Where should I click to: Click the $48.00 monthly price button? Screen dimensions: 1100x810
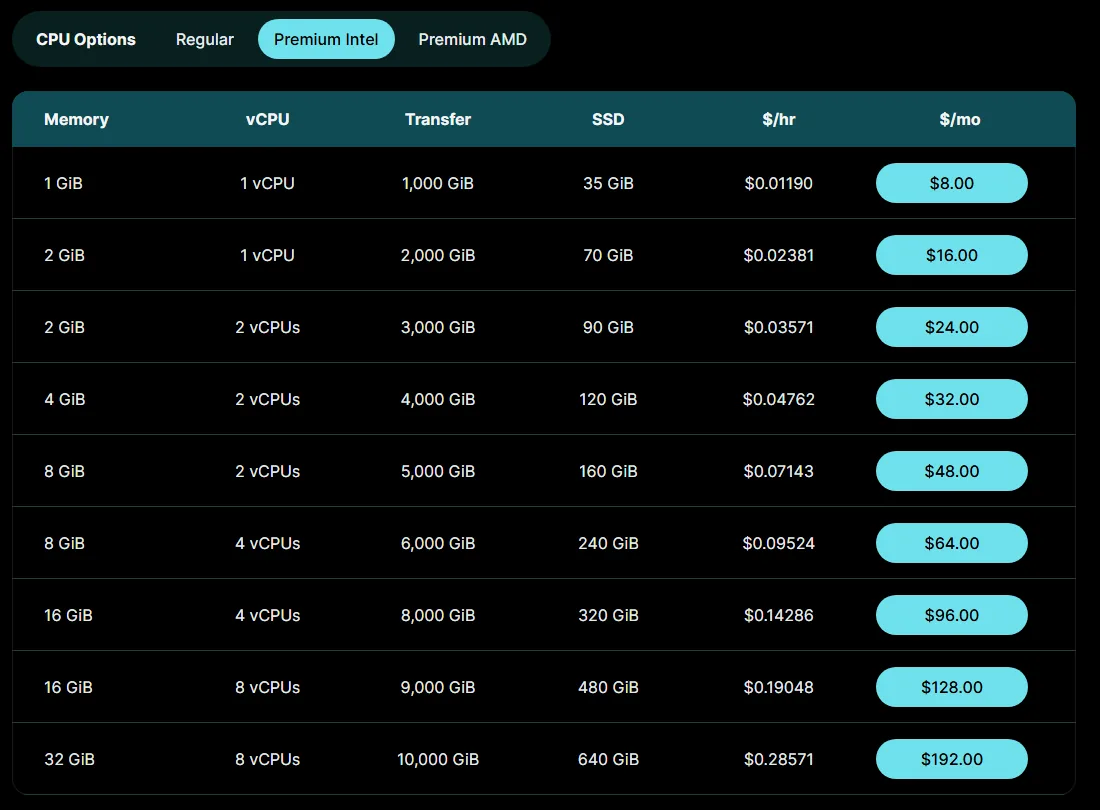coord(951,471)
